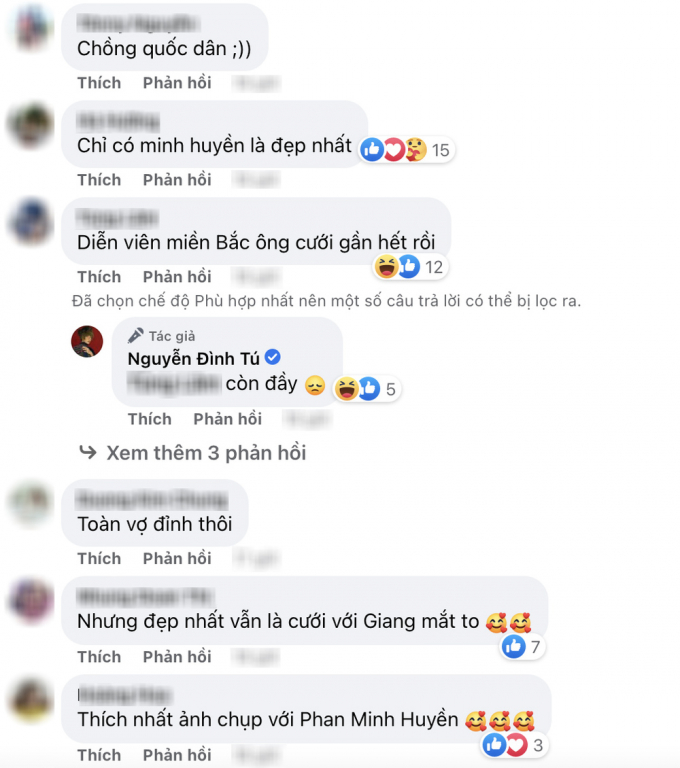Click Phản hồi under 'Diễn viên miền Bắc' comment
The width and height of the screenshot is (680, 768).
177,277
